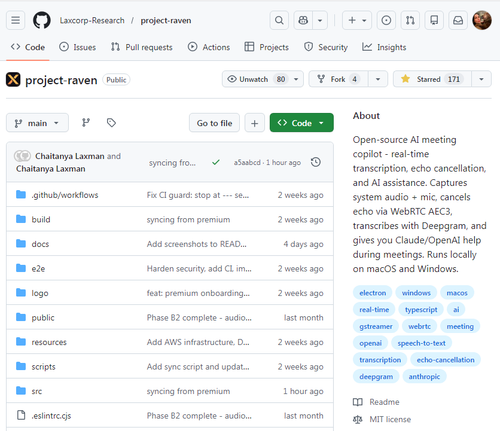
Task: Open the docs folder
Action: point(40,244)
